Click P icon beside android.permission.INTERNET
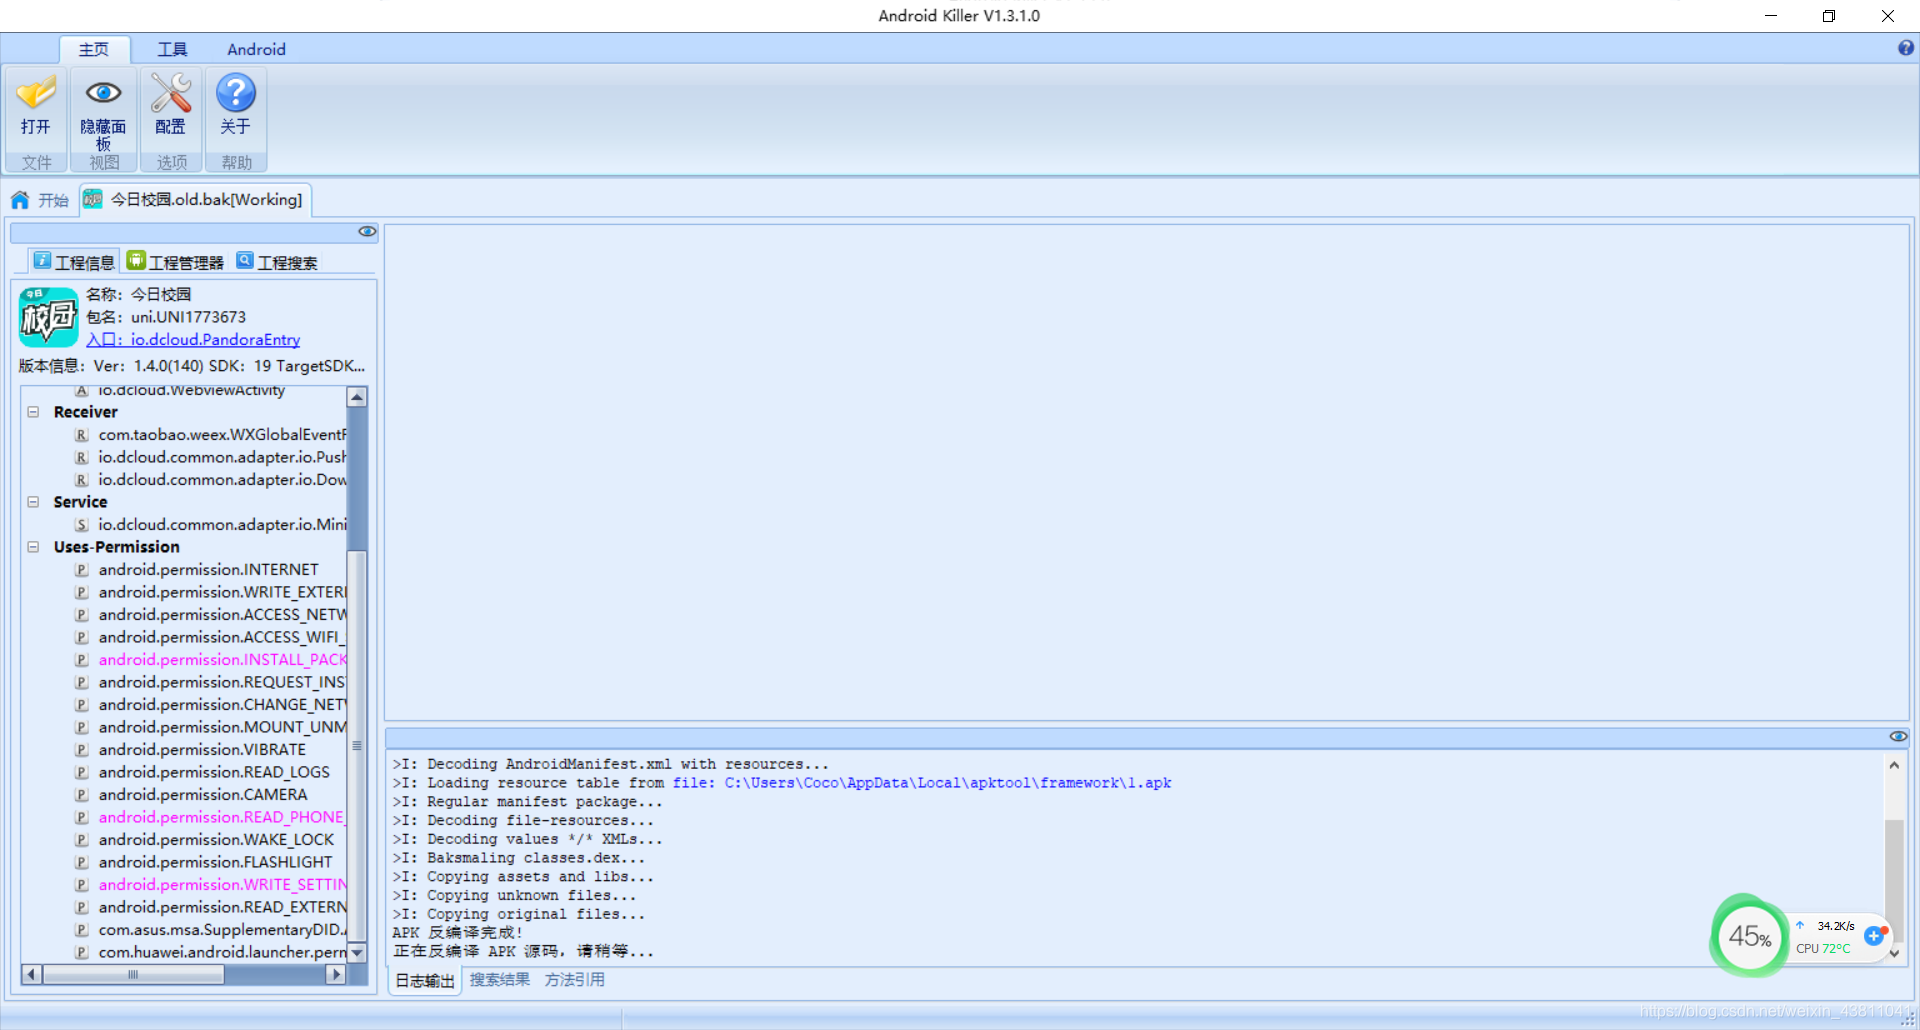The height and width of the screenshot is (1030, 1920). [81, 570]
